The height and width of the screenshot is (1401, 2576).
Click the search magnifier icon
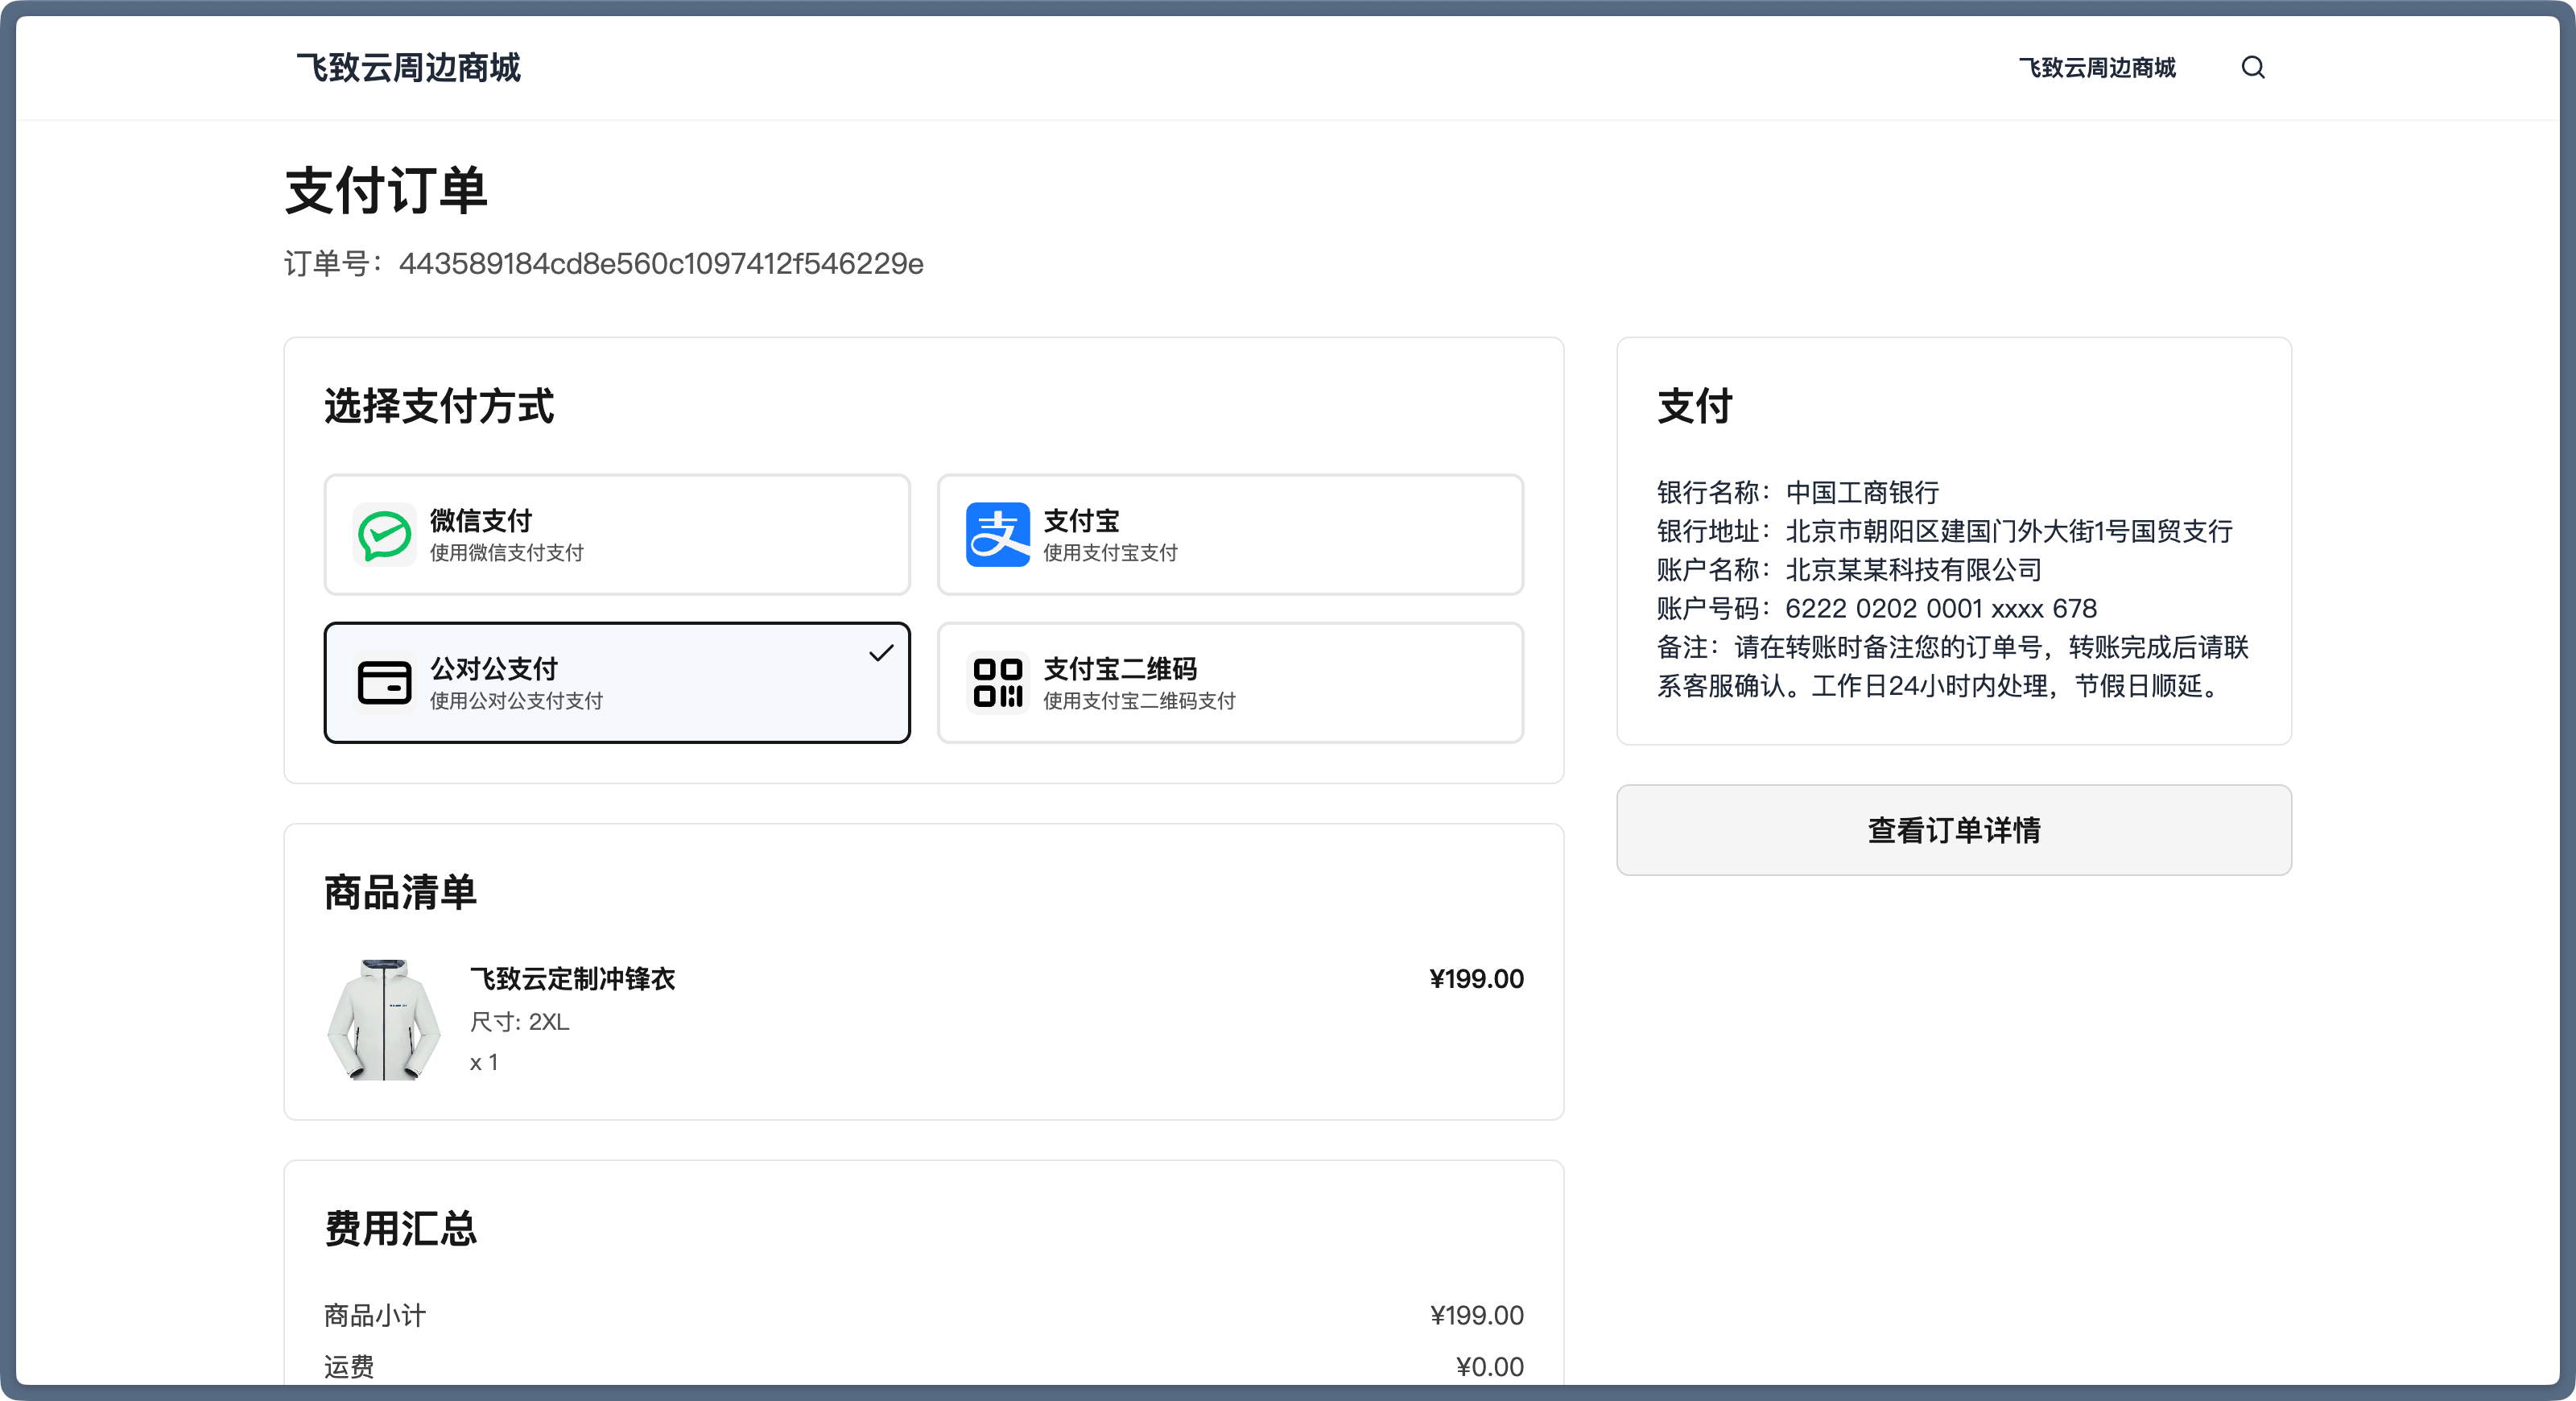[x=2252, y=67]
